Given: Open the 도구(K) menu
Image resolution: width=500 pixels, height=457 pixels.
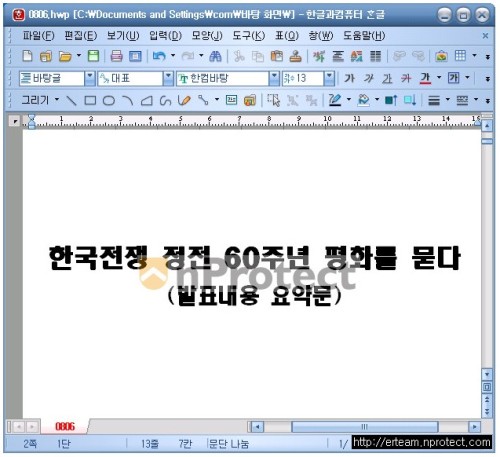Looking at the screenshot, I should [x=248, y=35].
